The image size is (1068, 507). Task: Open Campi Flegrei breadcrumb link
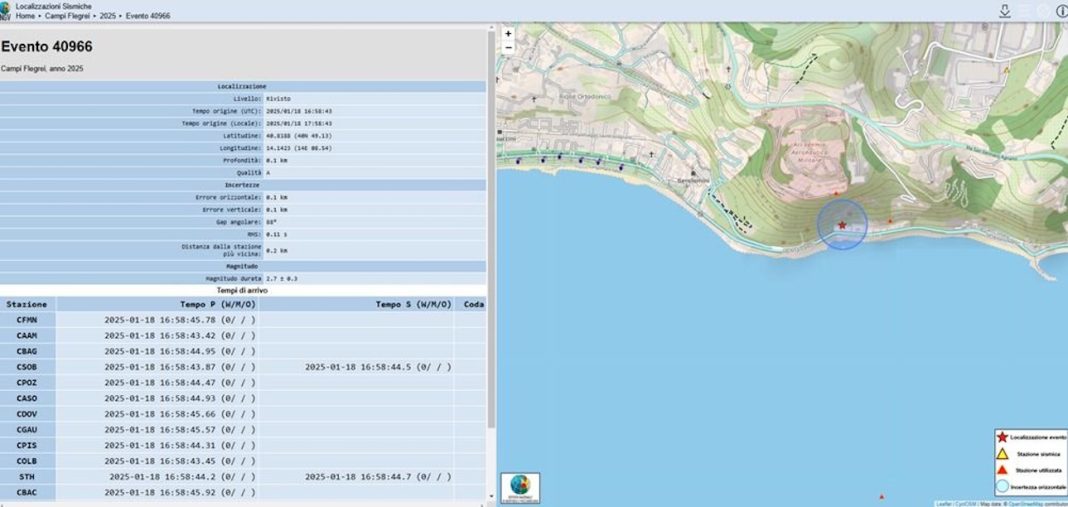pos(68,17)
